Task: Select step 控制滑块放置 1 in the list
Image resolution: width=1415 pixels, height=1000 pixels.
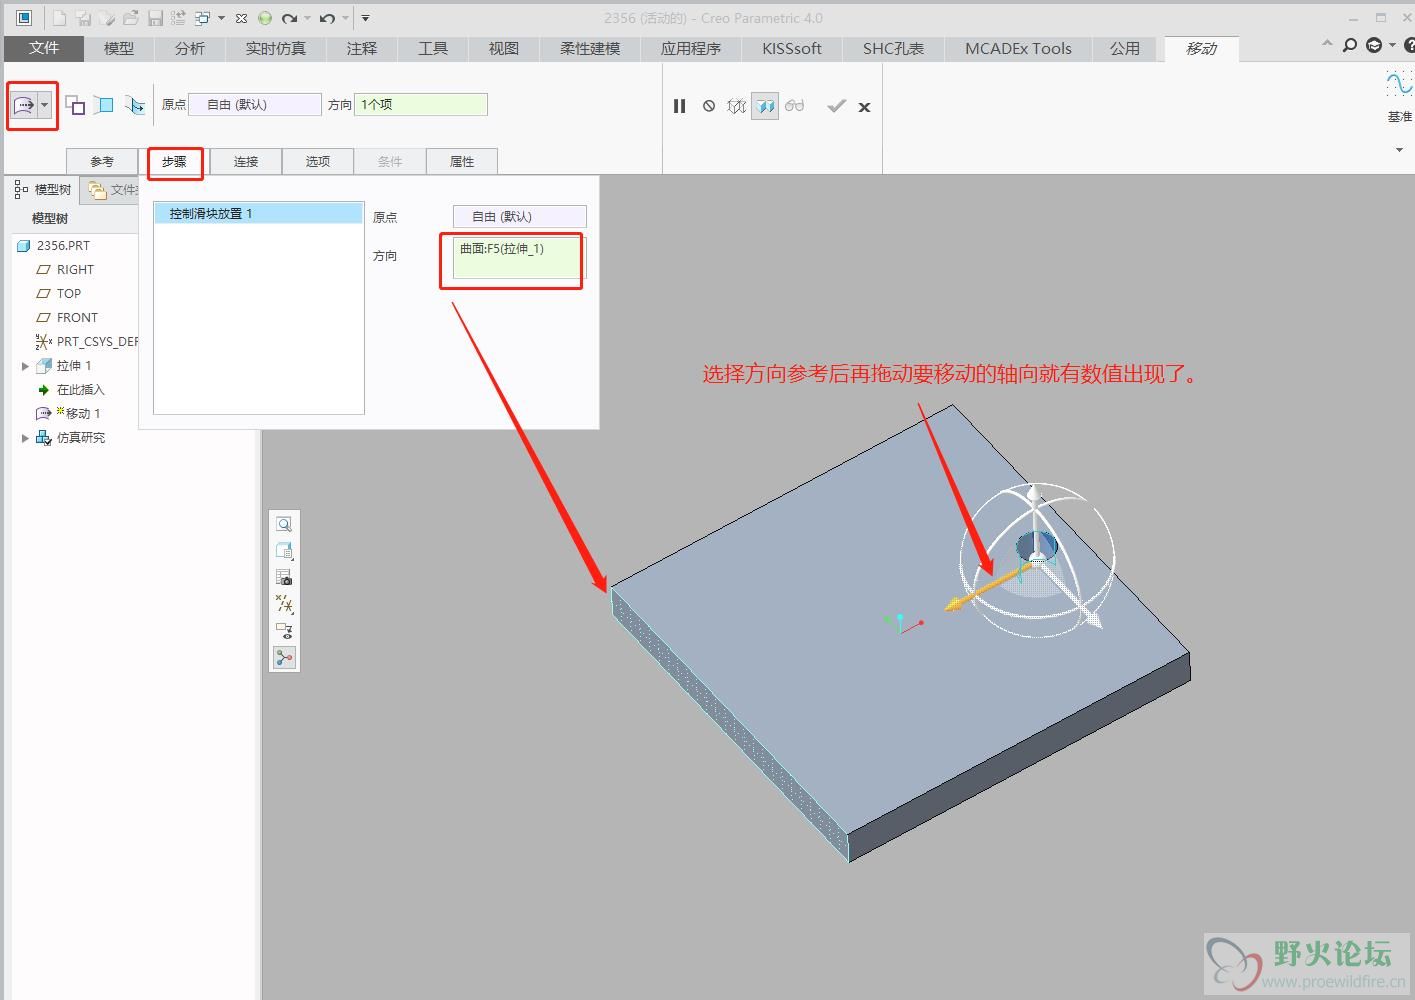Action: [258, 213]
